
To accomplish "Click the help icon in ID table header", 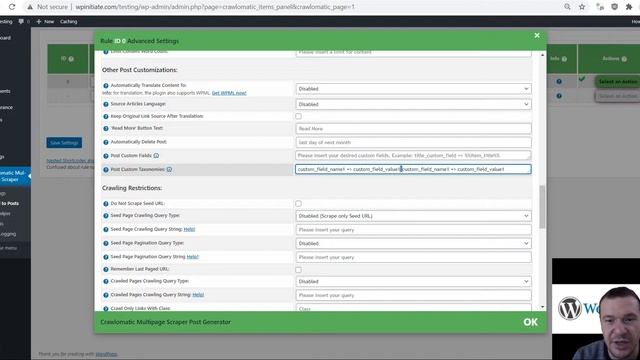I will (71, 59).
